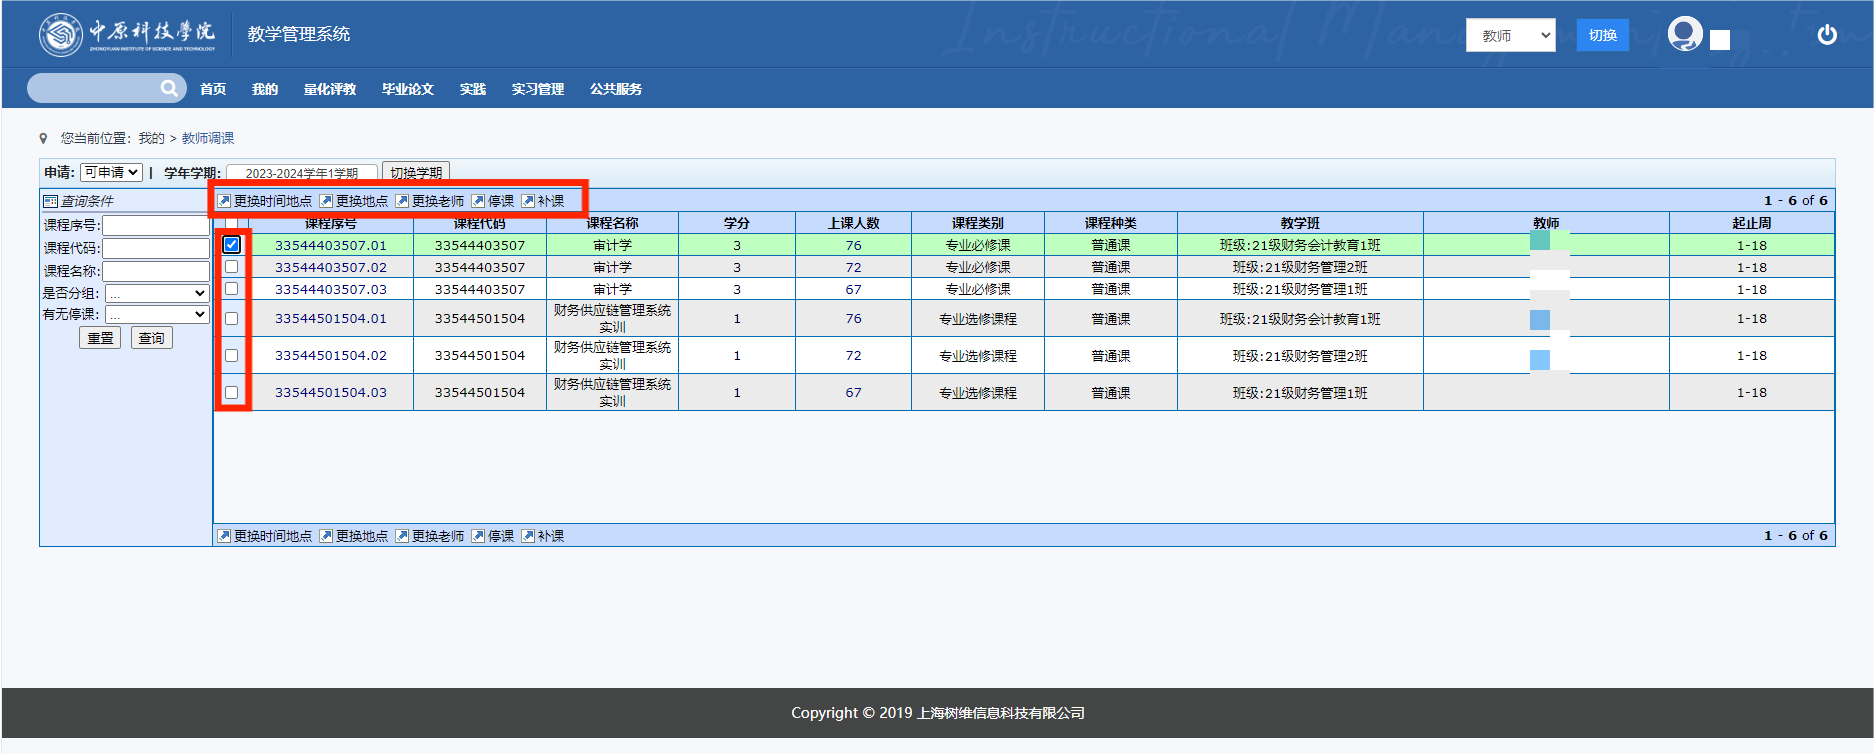This screenshot has width=1874, height=754.
Task: Open the 可申请 application dropdown
Action: [x=111, y=173]
